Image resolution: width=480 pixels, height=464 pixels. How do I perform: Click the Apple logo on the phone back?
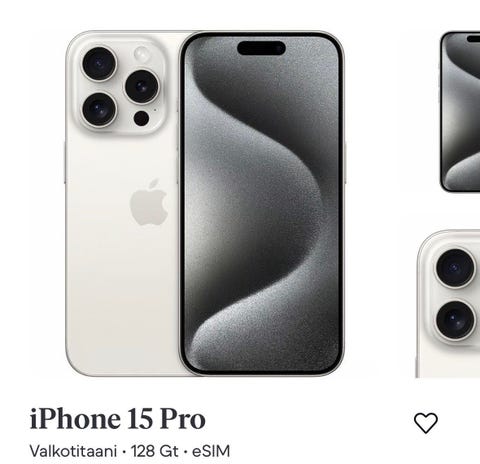click(x=149, y=203)
